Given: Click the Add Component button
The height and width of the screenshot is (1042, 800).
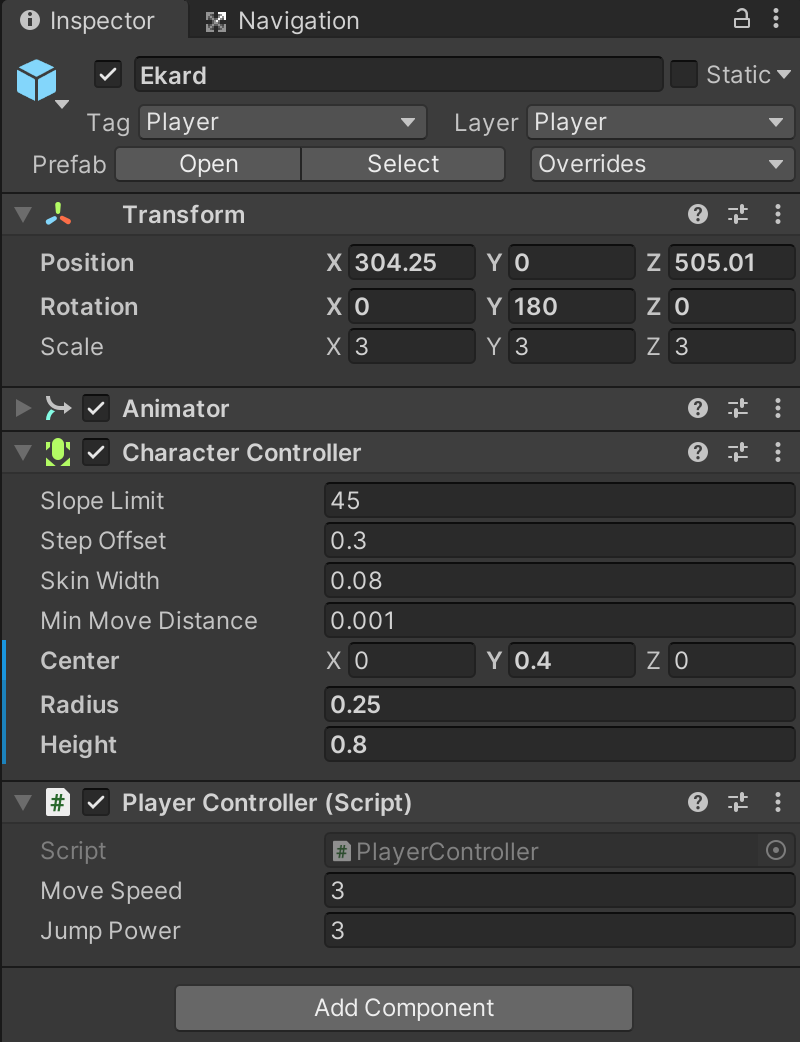Looking at the screenshot, I should click(x=403, y=1008).
